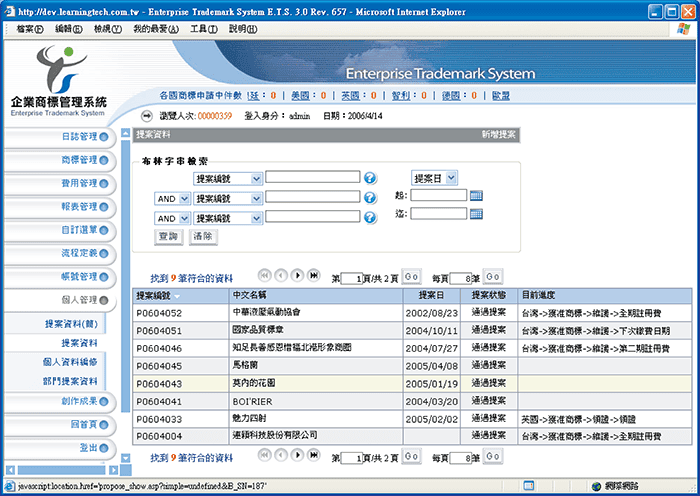The width and height of the screenshot is (700, 496).
Task: Open the calendar picker for the start date
Action: point(476,196)
